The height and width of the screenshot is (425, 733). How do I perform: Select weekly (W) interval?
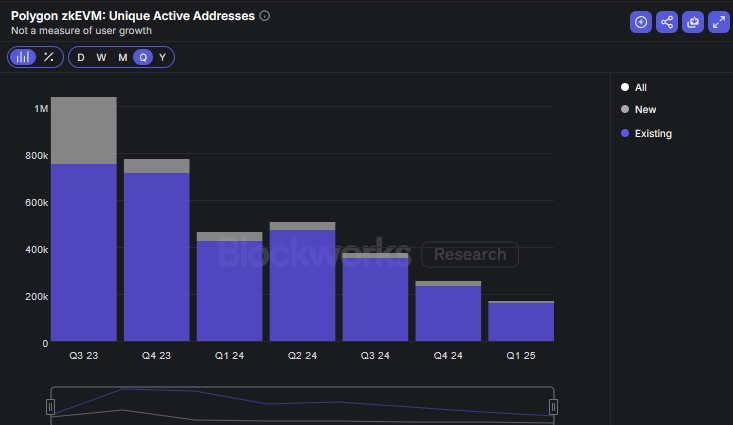tap(101, 58)
